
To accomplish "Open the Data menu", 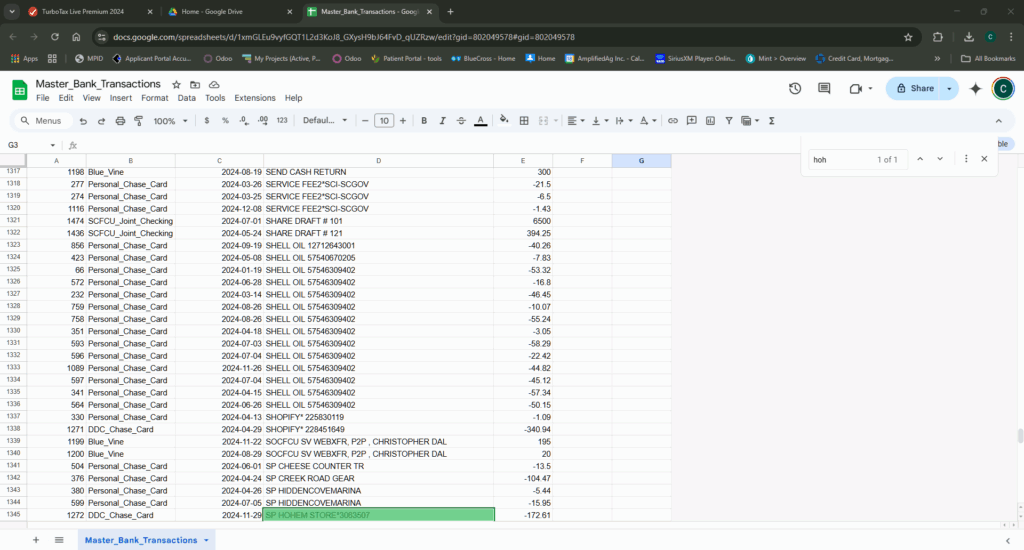I will [187, 98].
